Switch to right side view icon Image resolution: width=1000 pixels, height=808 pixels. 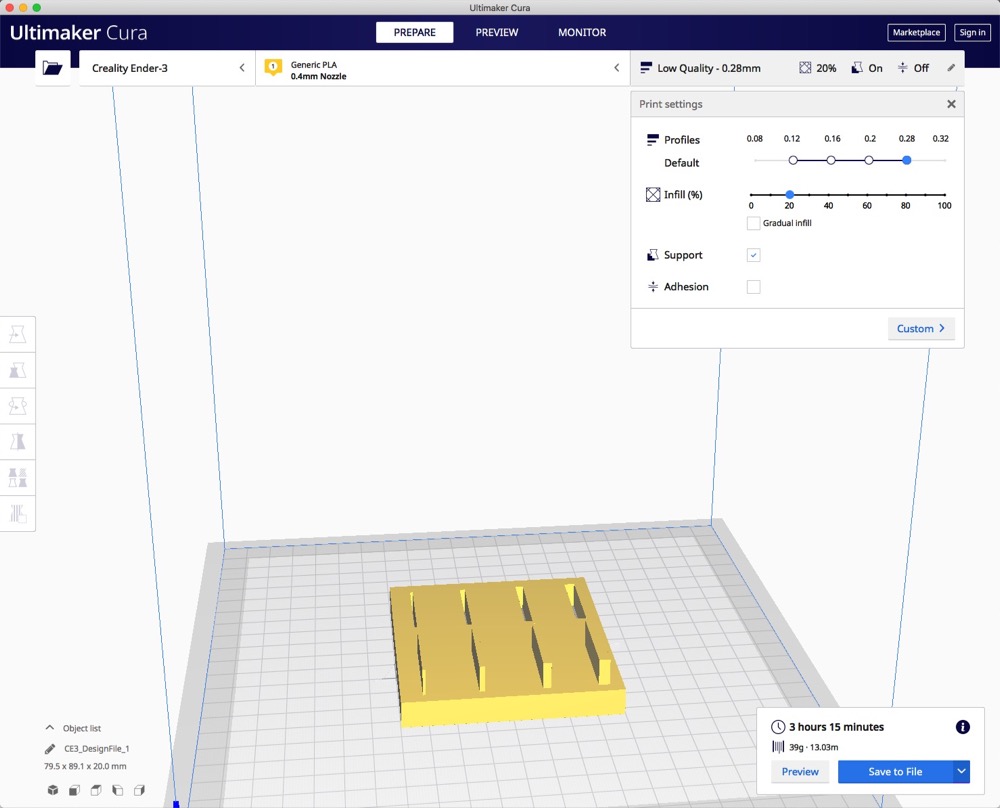[x=140, y=790]
